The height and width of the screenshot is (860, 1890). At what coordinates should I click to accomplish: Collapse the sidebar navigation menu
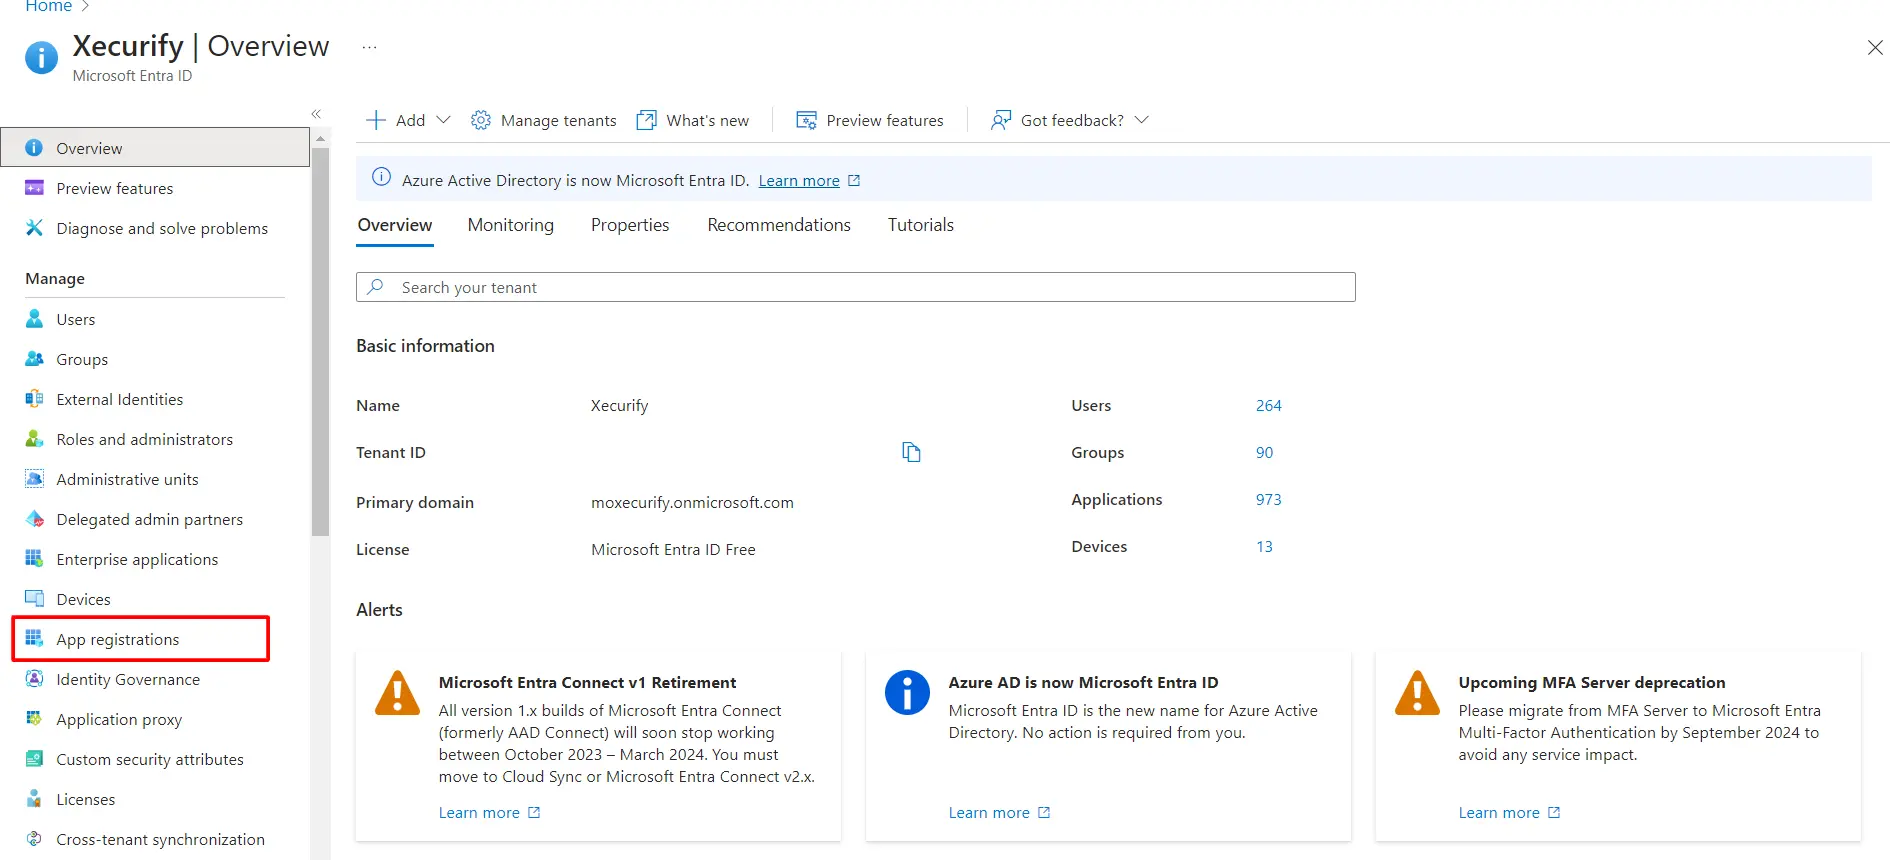(316, 114)
